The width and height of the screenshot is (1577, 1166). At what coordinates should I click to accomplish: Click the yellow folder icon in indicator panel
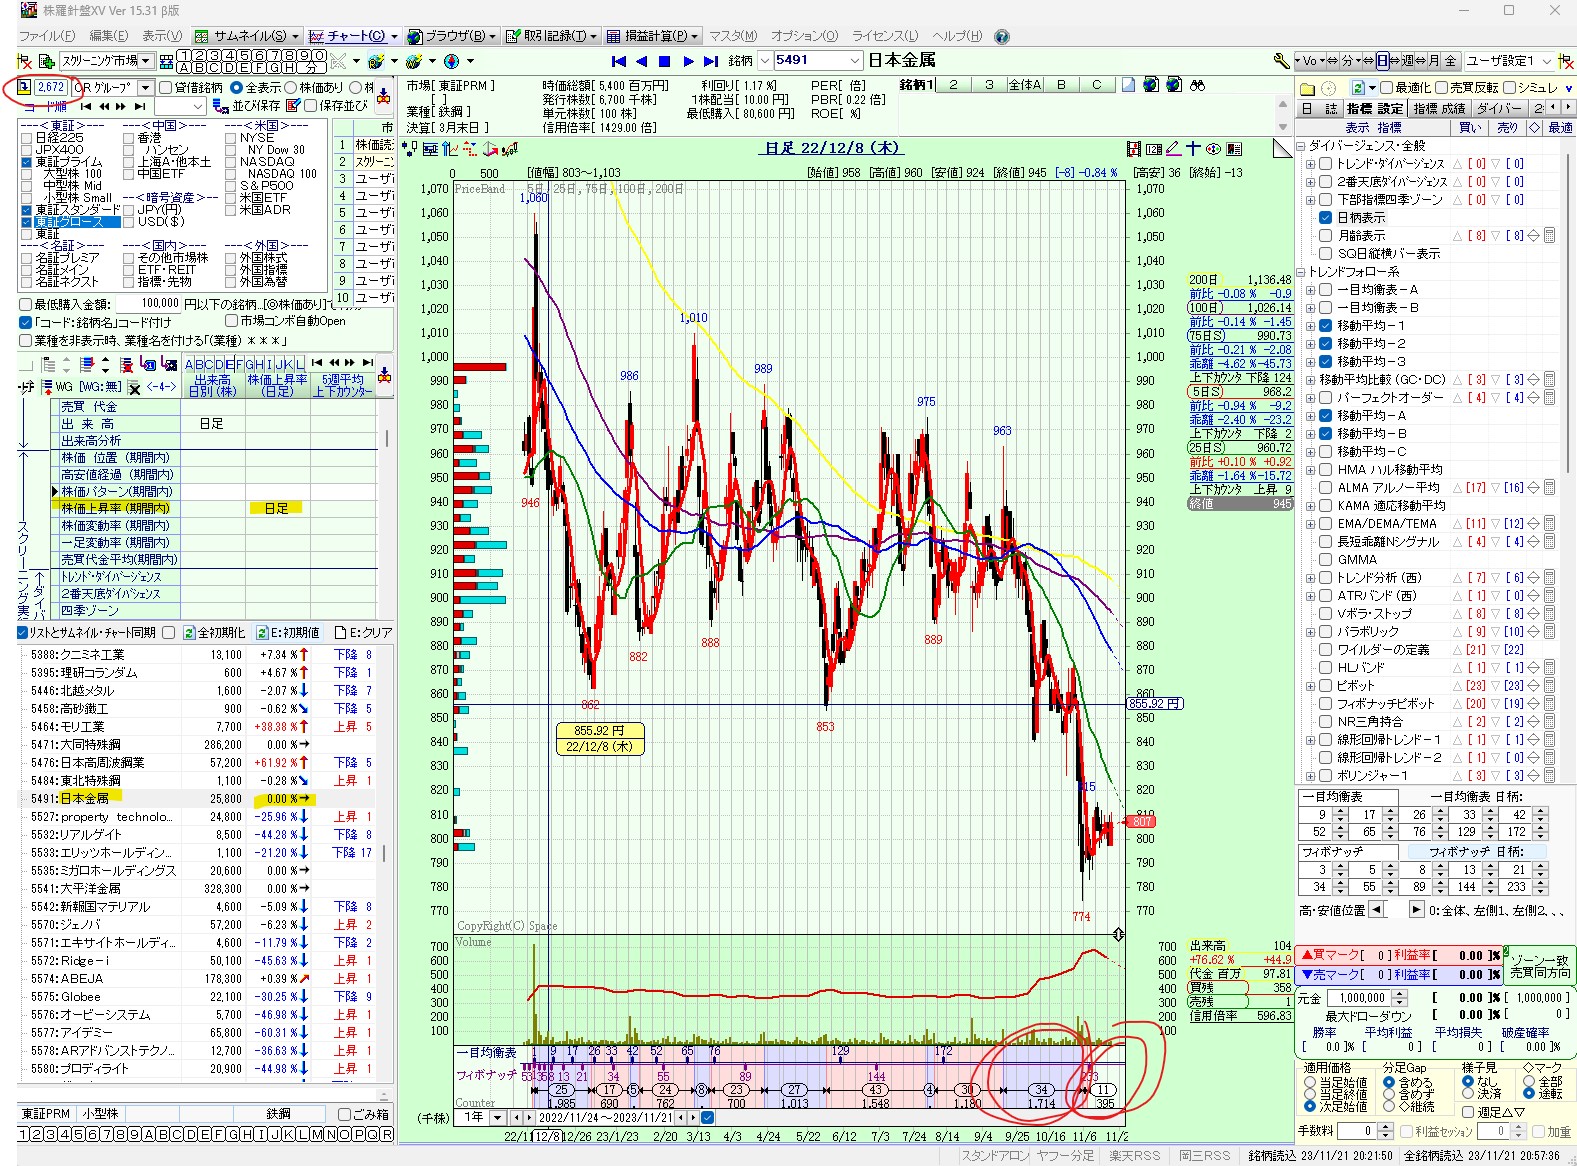coord(1307,88)
